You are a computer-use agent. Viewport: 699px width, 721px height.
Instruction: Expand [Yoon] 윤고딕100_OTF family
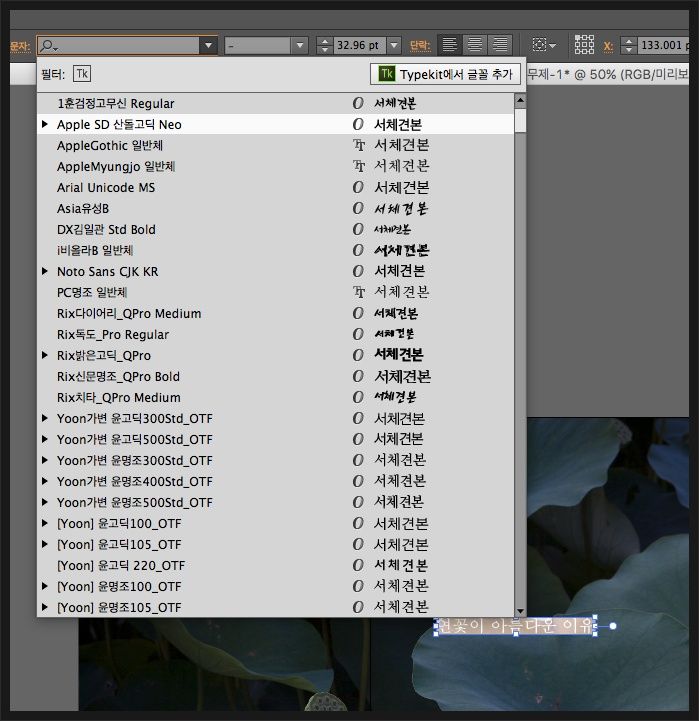pos(45,523)
